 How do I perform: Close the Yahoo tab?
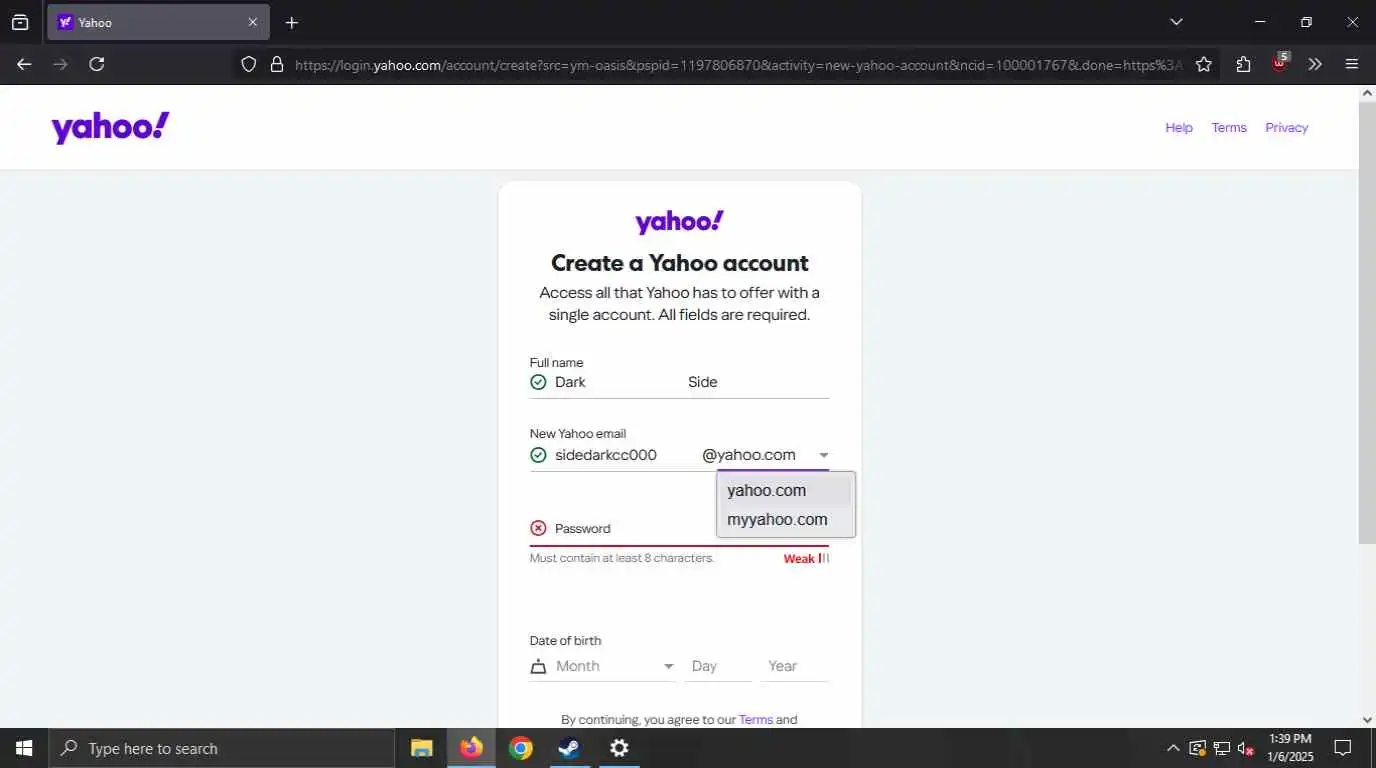[x=253, y=22]
